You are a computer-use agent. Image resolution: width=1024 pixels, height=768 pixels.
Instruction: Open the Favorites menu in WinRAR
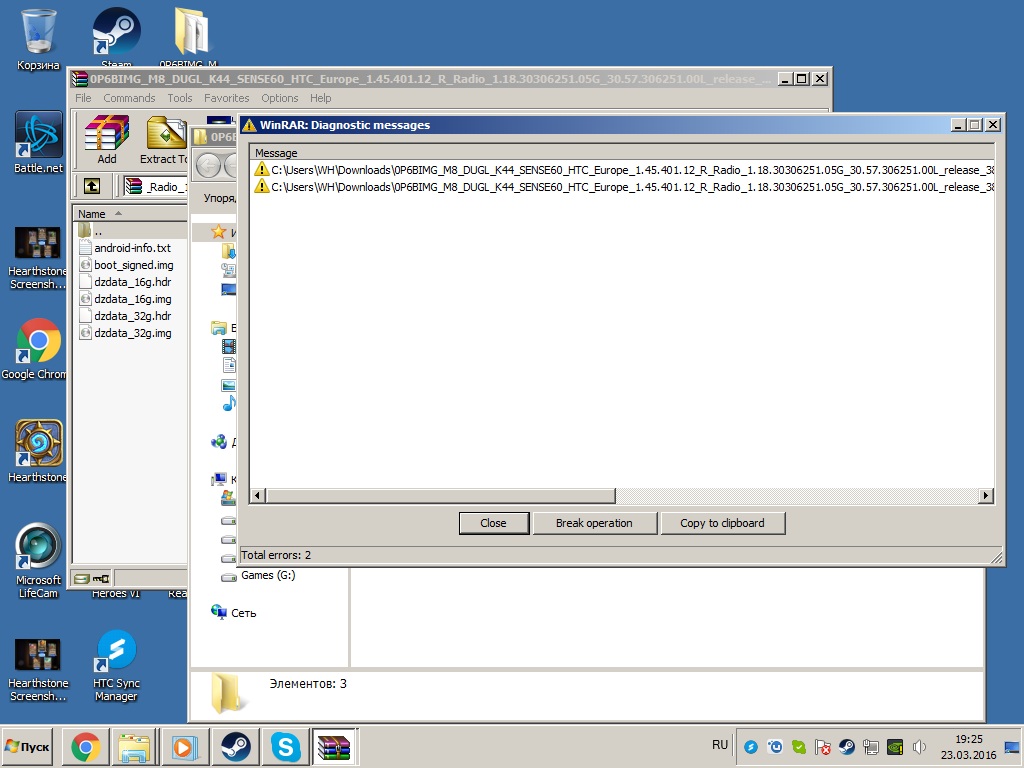point(227,98)
